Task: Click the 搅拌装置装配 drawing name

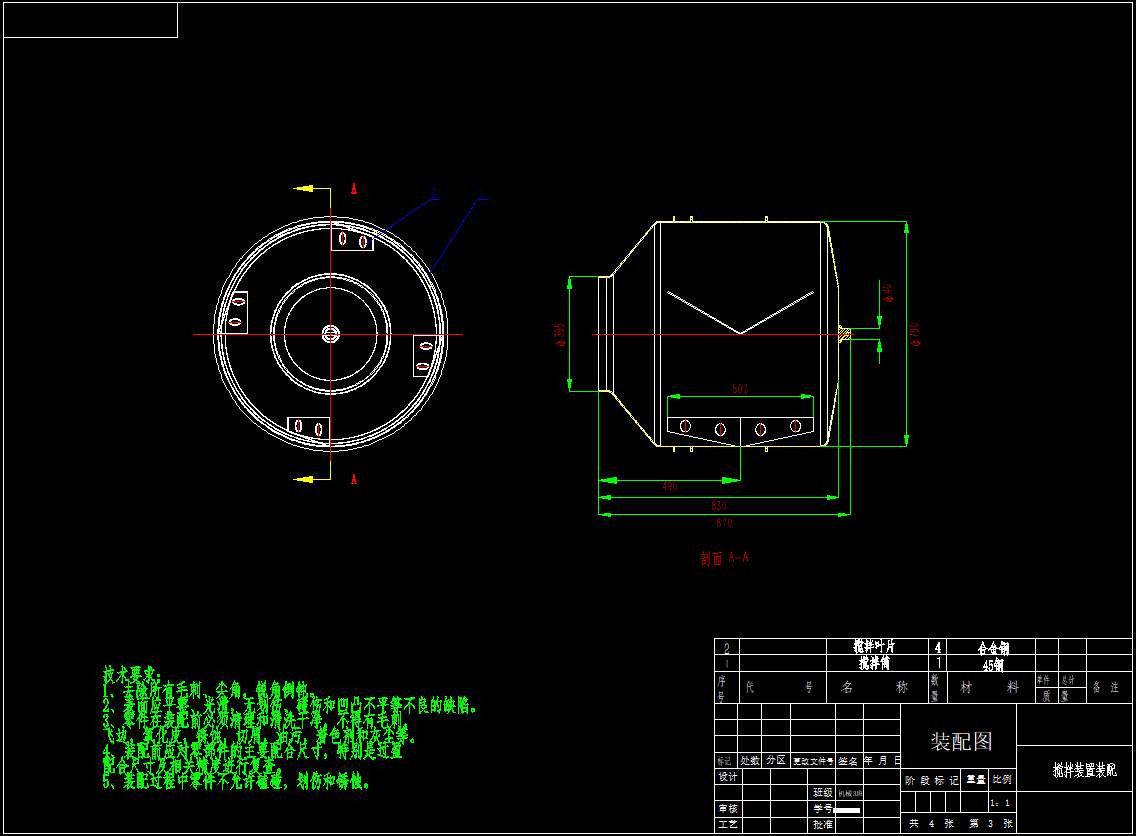Action: (1084, 770)
